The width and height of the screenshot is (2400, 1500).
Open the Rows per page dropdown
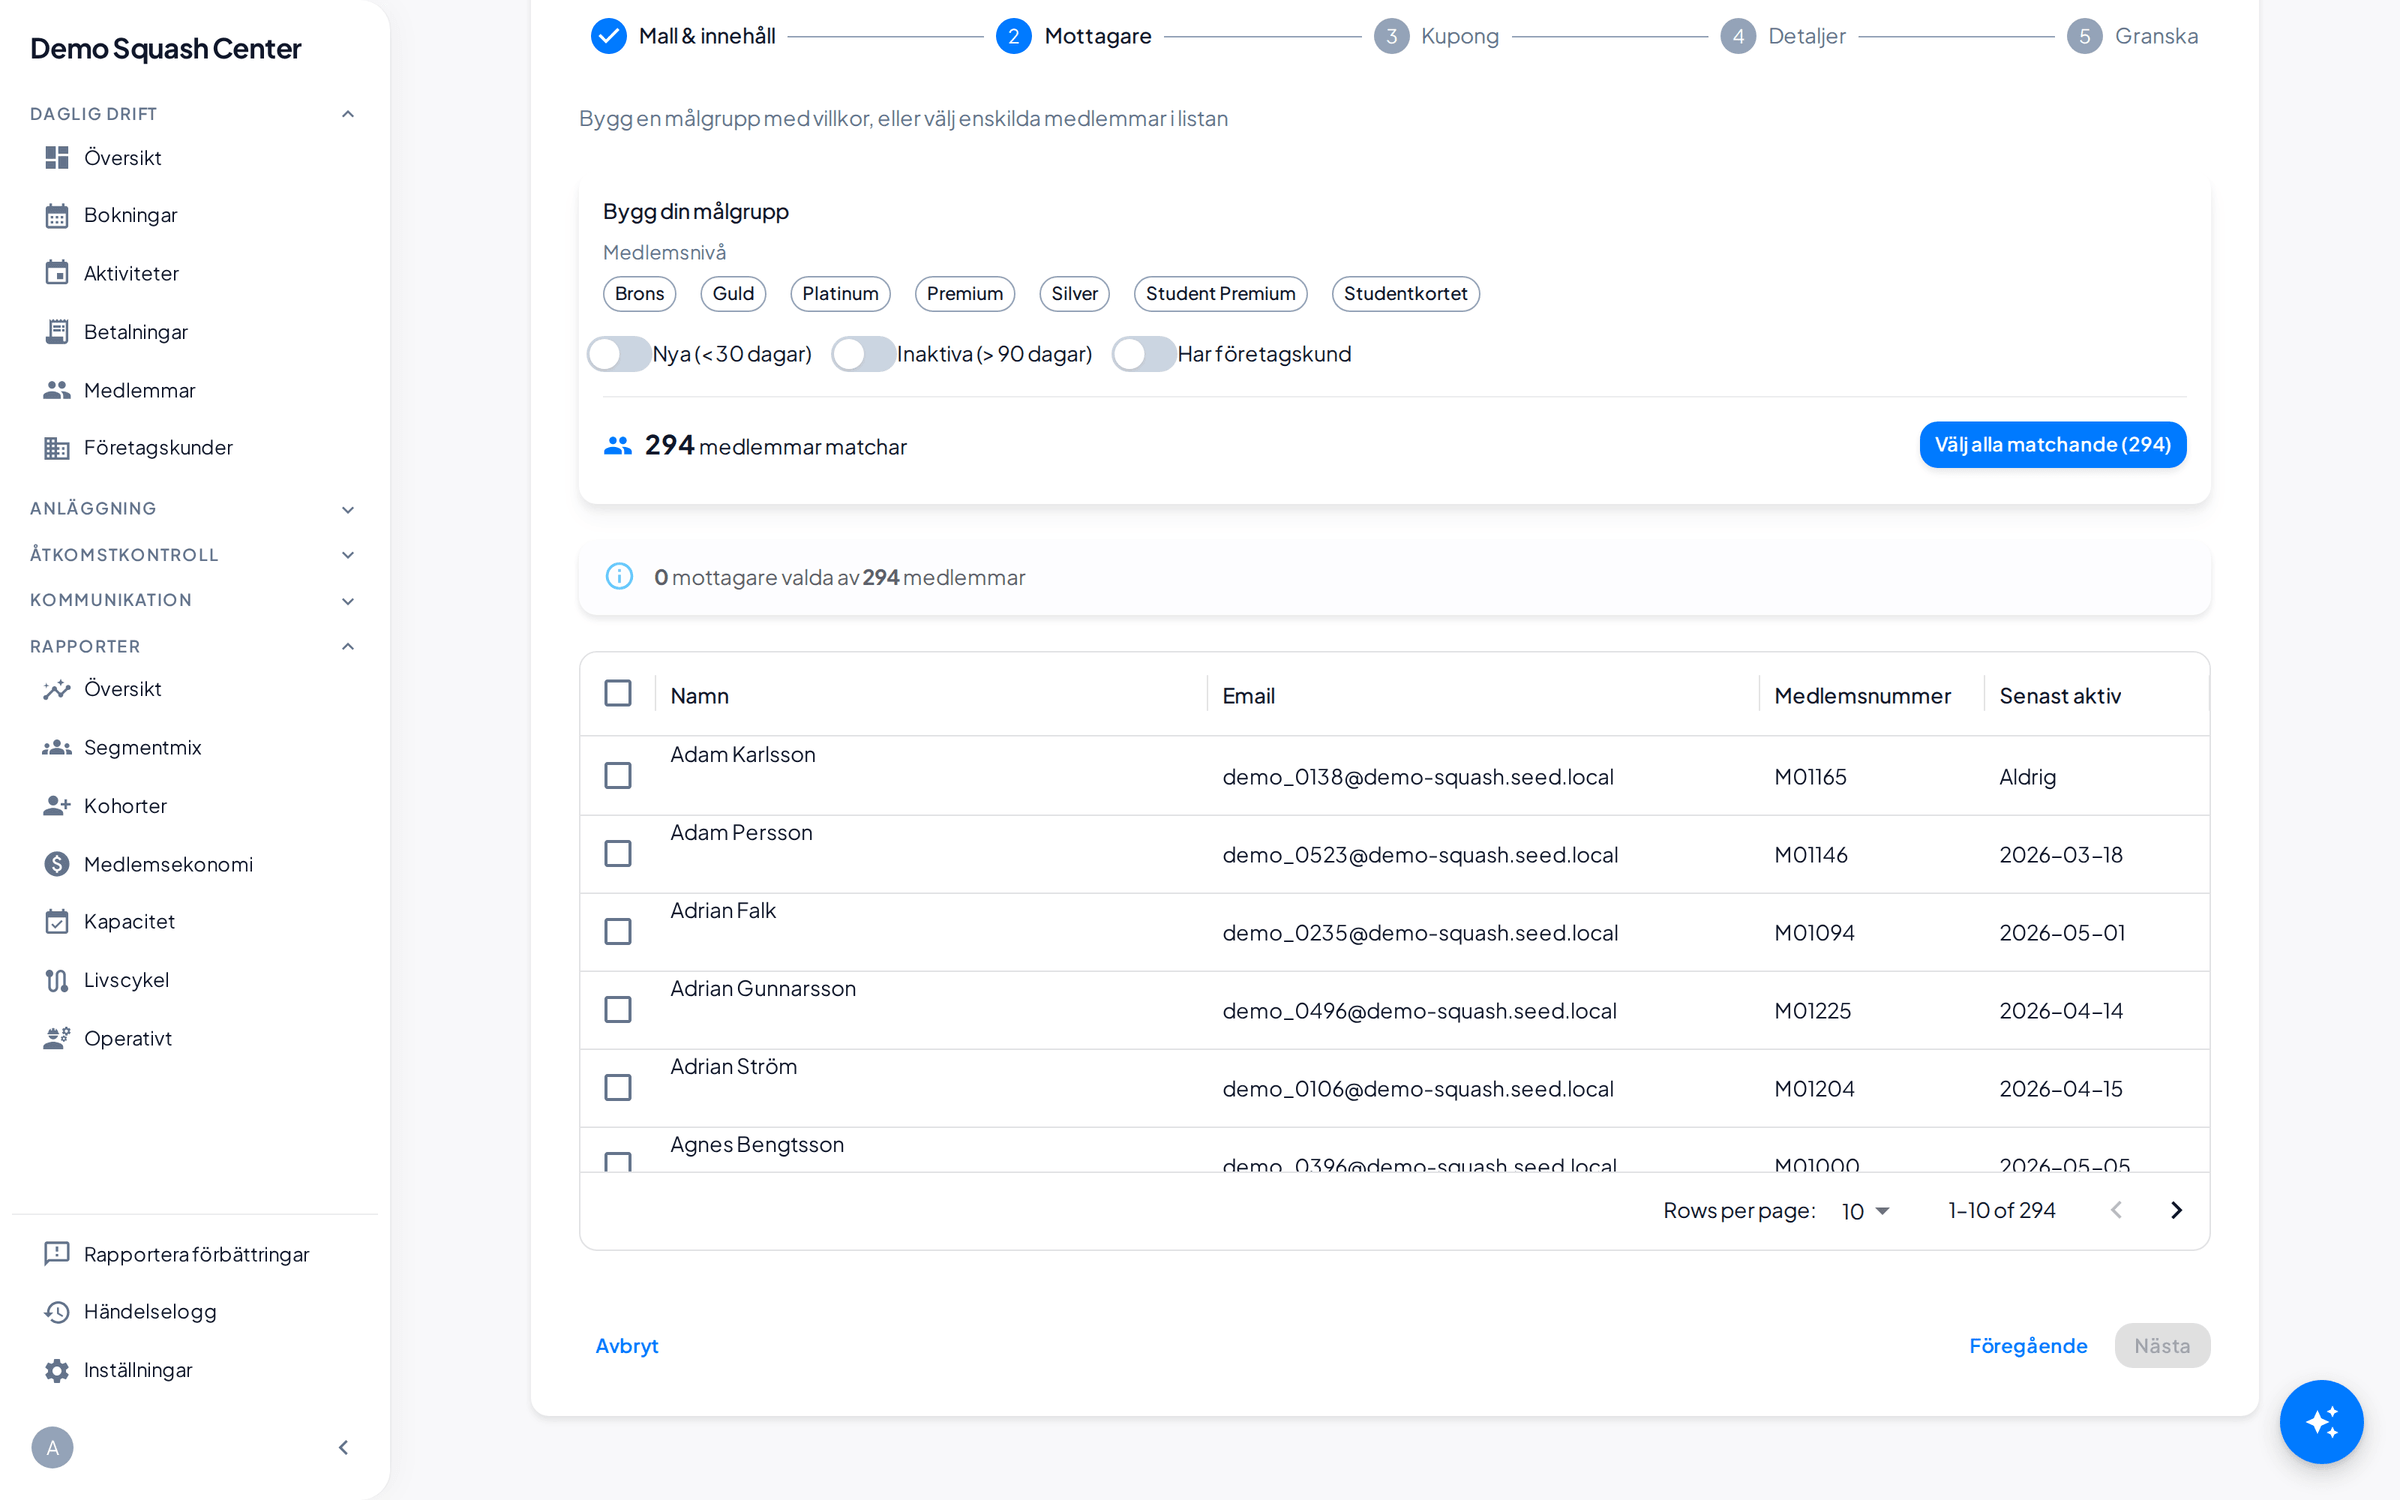coord(1865,1211)
